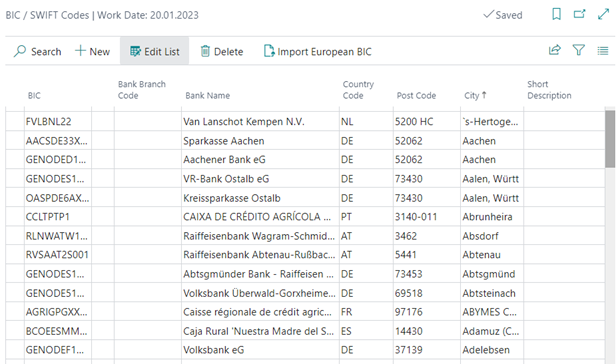Screen dimensions: 616x364
Task: Click the Short Description column header
Action: [549, 90]
